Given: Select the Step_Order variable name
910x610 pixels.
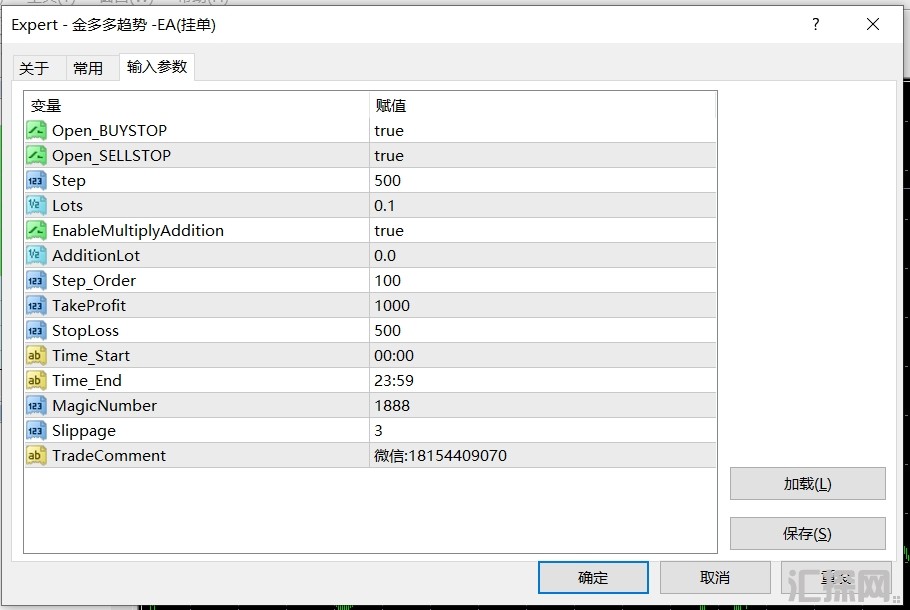Looking at the screenshot, I should tap(93, 281).
